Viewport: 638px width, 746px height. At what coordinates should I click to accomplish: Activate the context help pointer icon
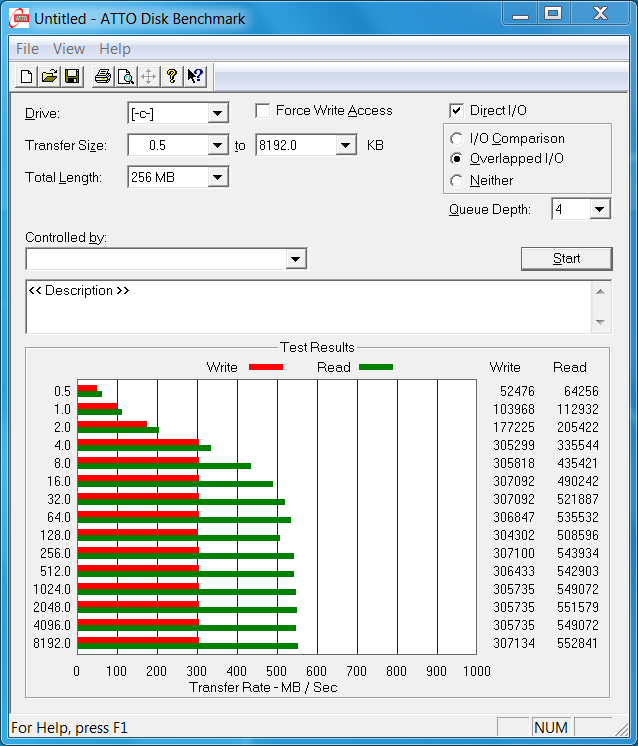[x=195, y=76]
